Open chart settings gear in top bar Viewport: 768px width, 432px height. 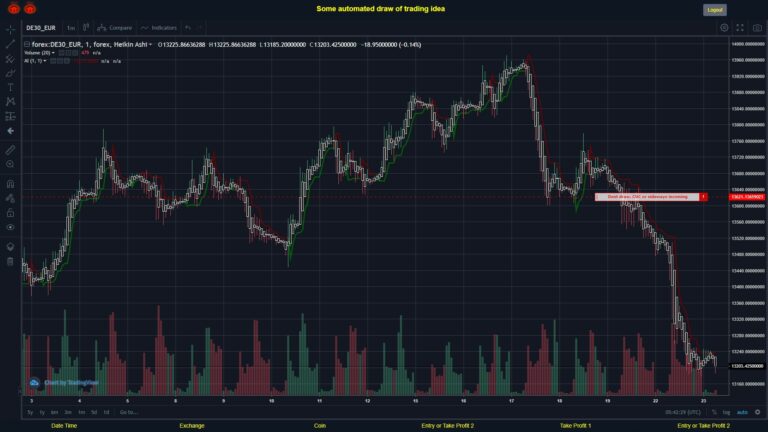[724, 28]
